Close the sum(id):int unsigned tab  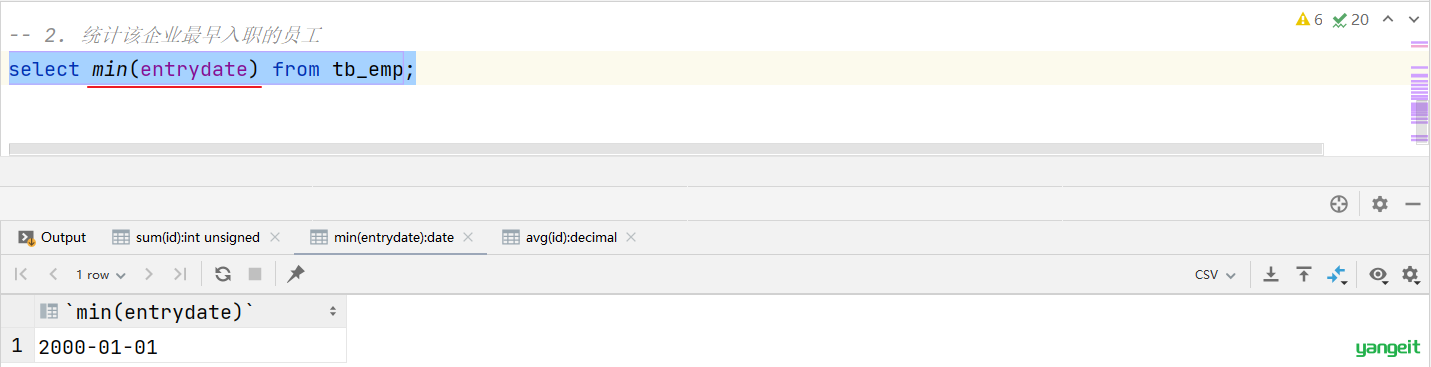(275, 237)
